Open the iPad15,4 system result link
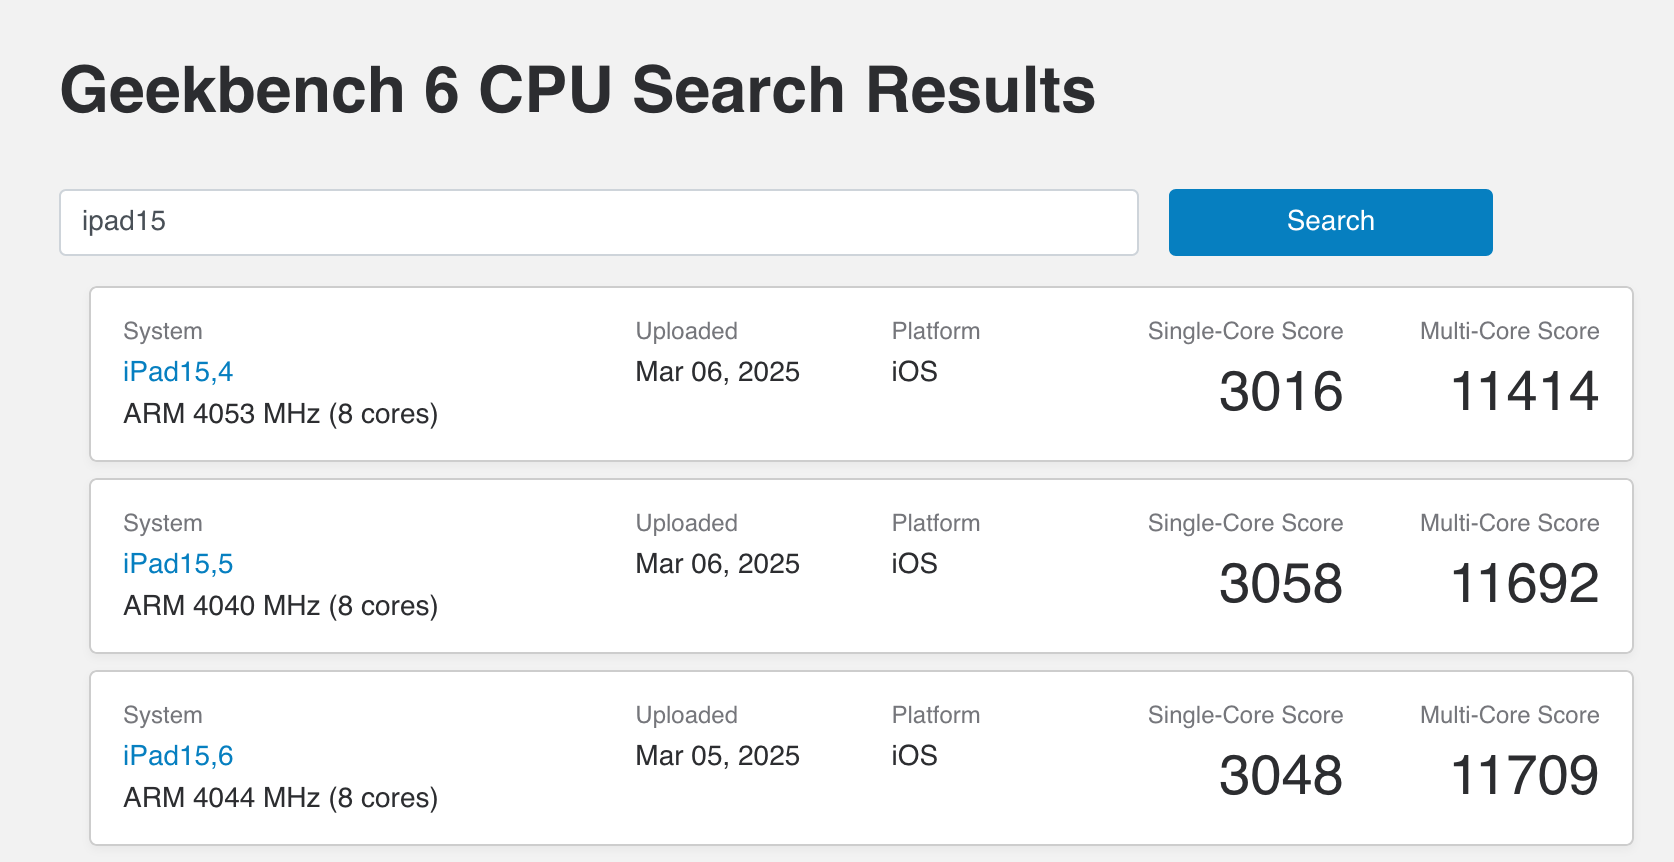Viewport: 1674px width, 862px height. click(178, 372)
